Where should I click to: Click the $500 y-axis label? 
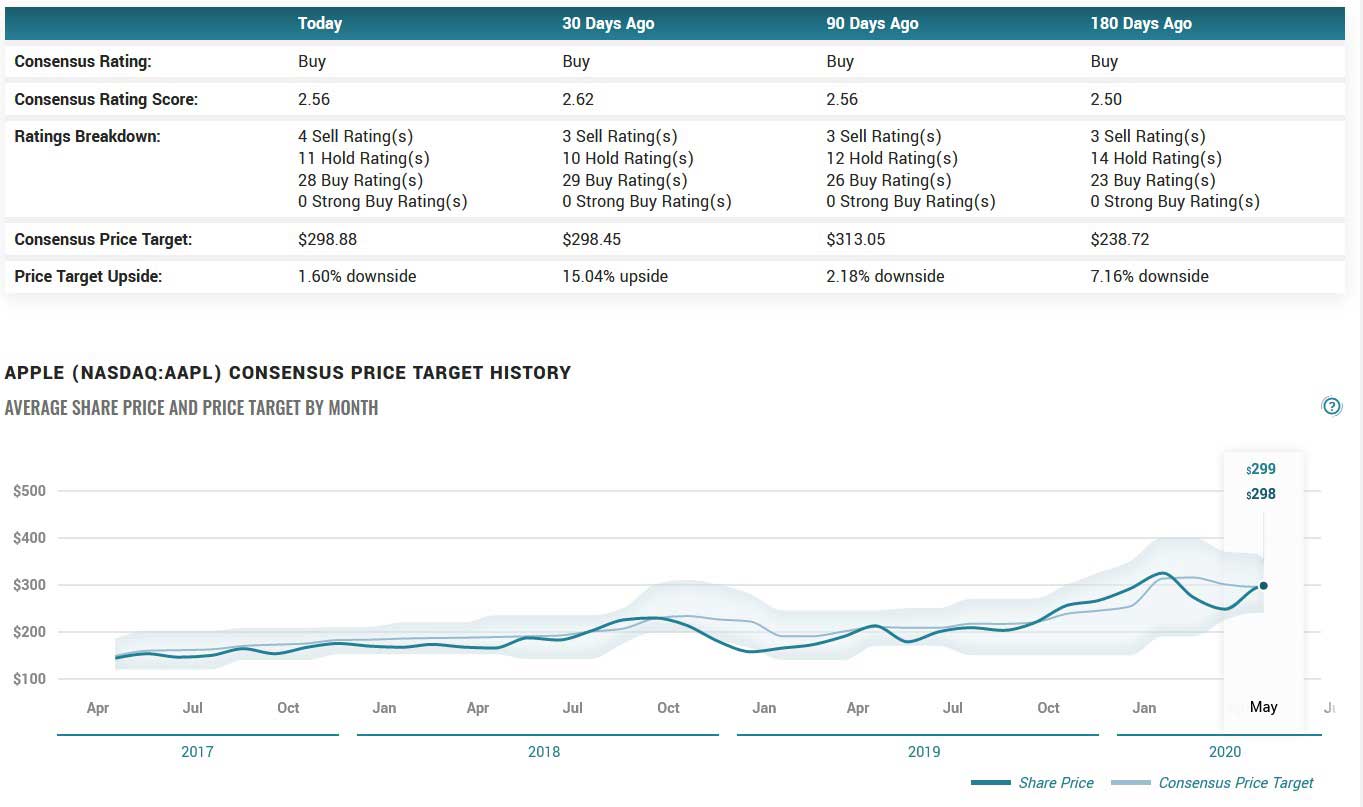point(30,491)
